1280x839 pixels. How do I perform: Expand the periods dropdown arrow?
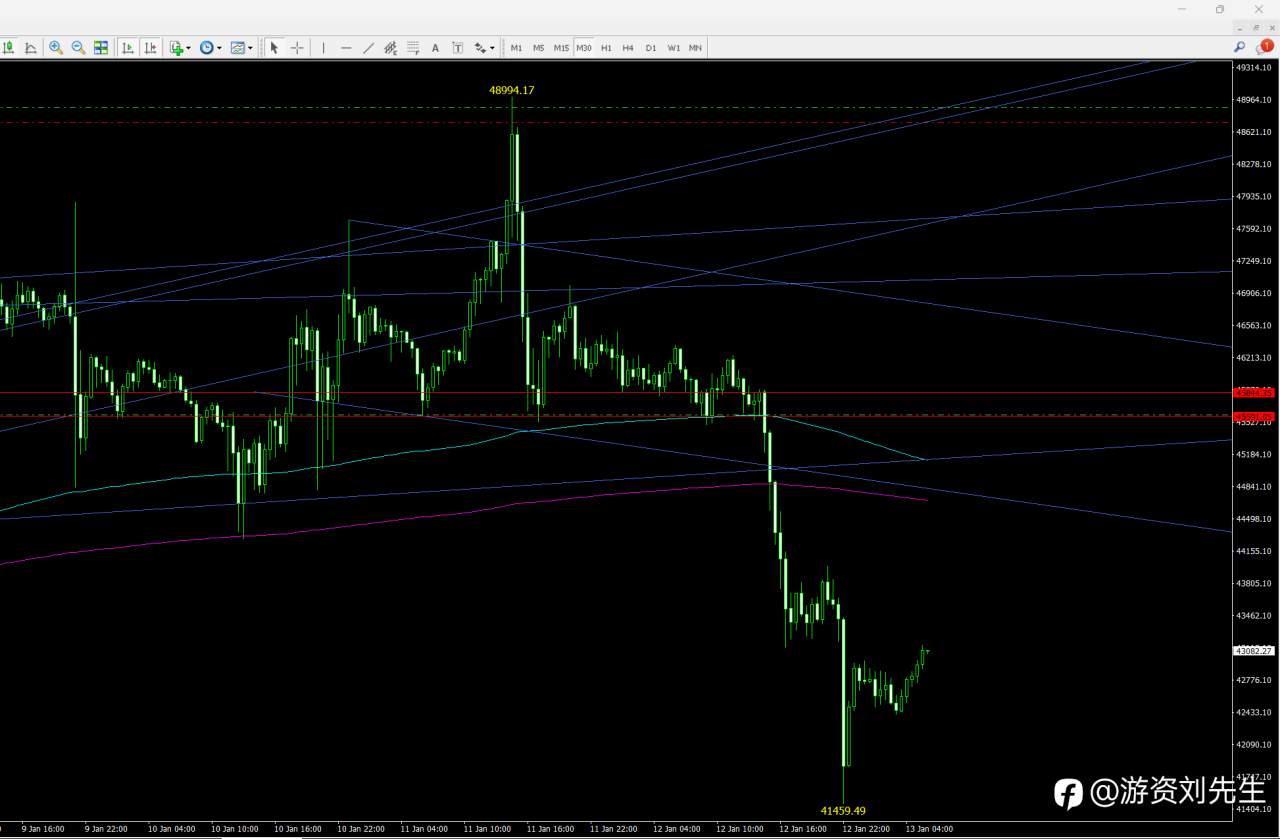[219, 47]
